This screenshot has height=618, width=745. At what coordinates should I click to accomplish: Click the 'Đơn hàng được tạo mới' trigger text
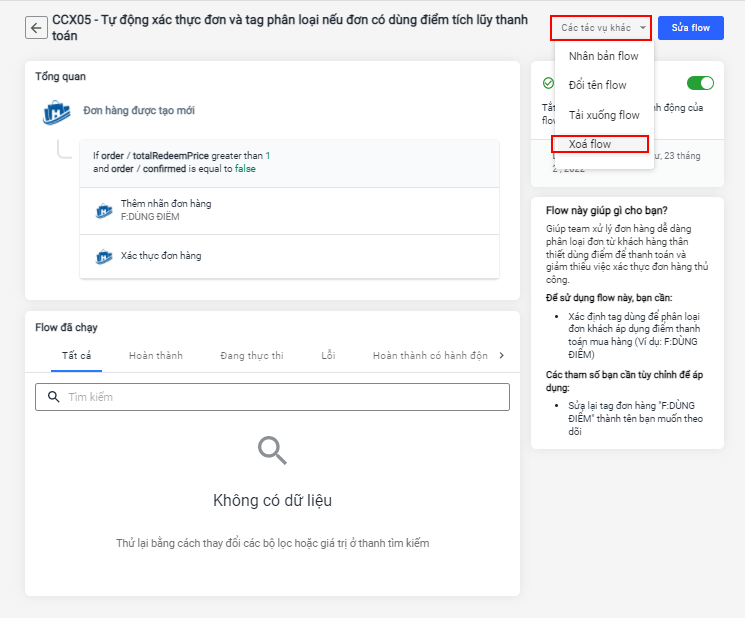[x=139, y=111]
